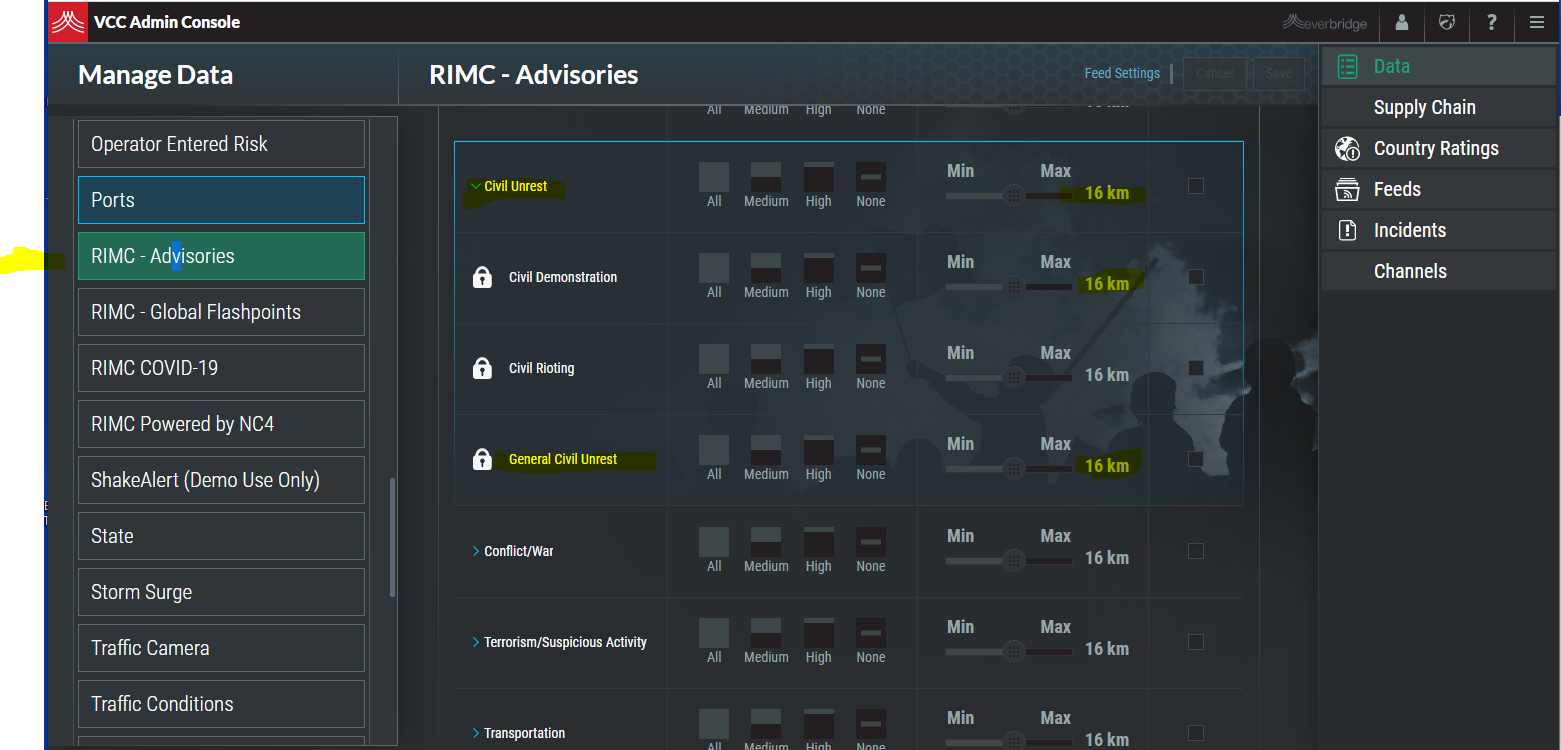Open the Data menu item
This screenshot has height=750, width=1561.
point(1439,67)
